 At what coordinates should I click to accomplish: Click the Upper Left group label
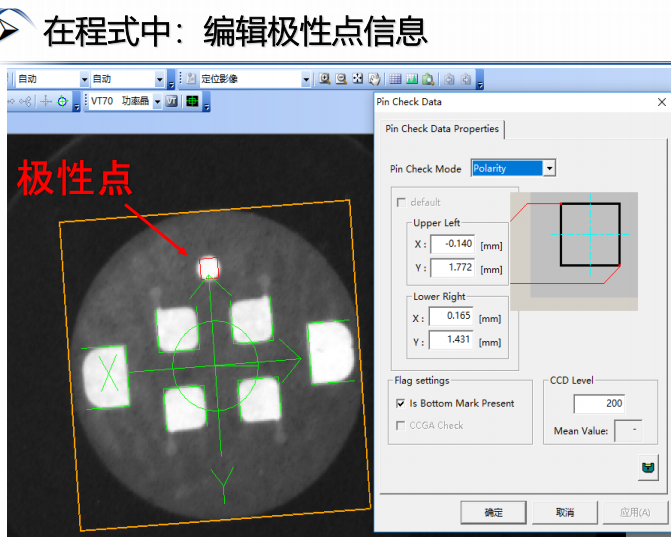436,223
